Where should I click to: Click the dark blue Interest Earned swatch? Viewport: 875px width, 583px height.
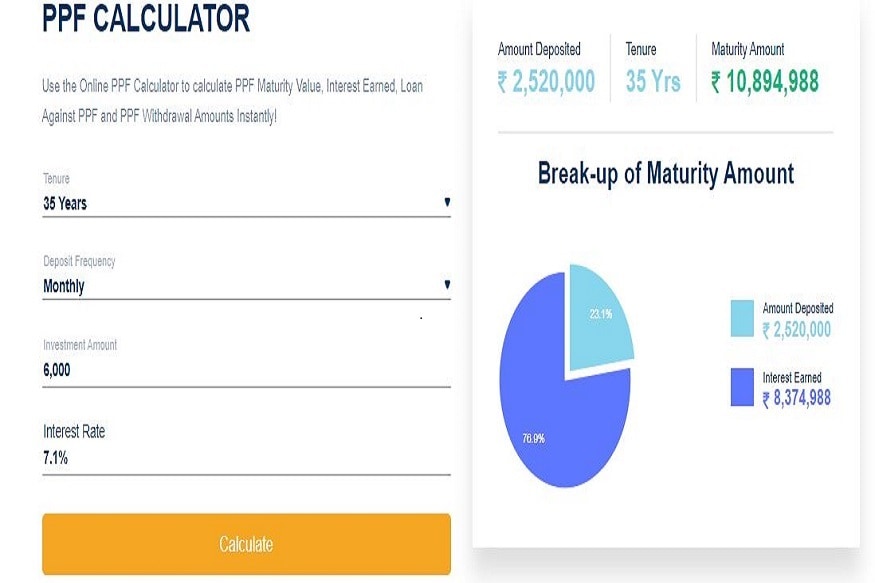pyautogui.click(x=742, y=385)
